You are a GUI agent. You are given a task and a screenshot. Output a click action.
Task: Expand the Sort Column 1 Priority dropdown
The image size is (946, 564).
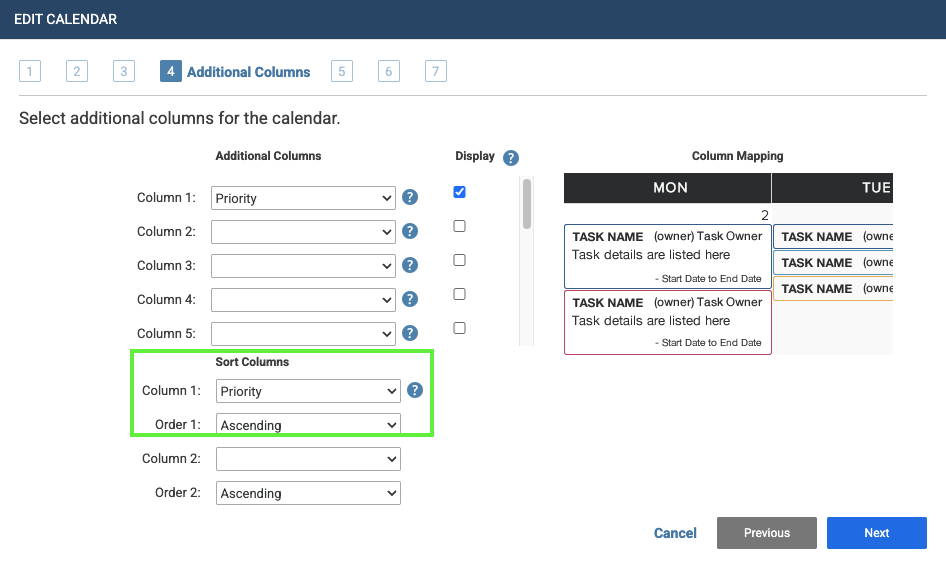tap(308, 391)
